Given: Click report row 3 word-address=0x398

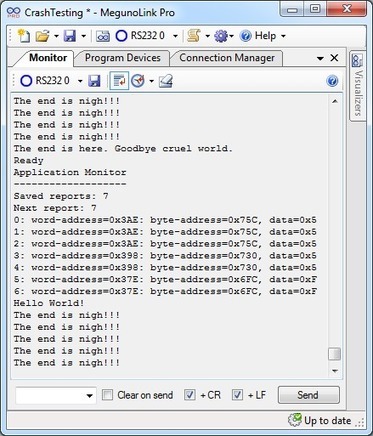Looking at the screenshot, I should [x=165, y=256].
